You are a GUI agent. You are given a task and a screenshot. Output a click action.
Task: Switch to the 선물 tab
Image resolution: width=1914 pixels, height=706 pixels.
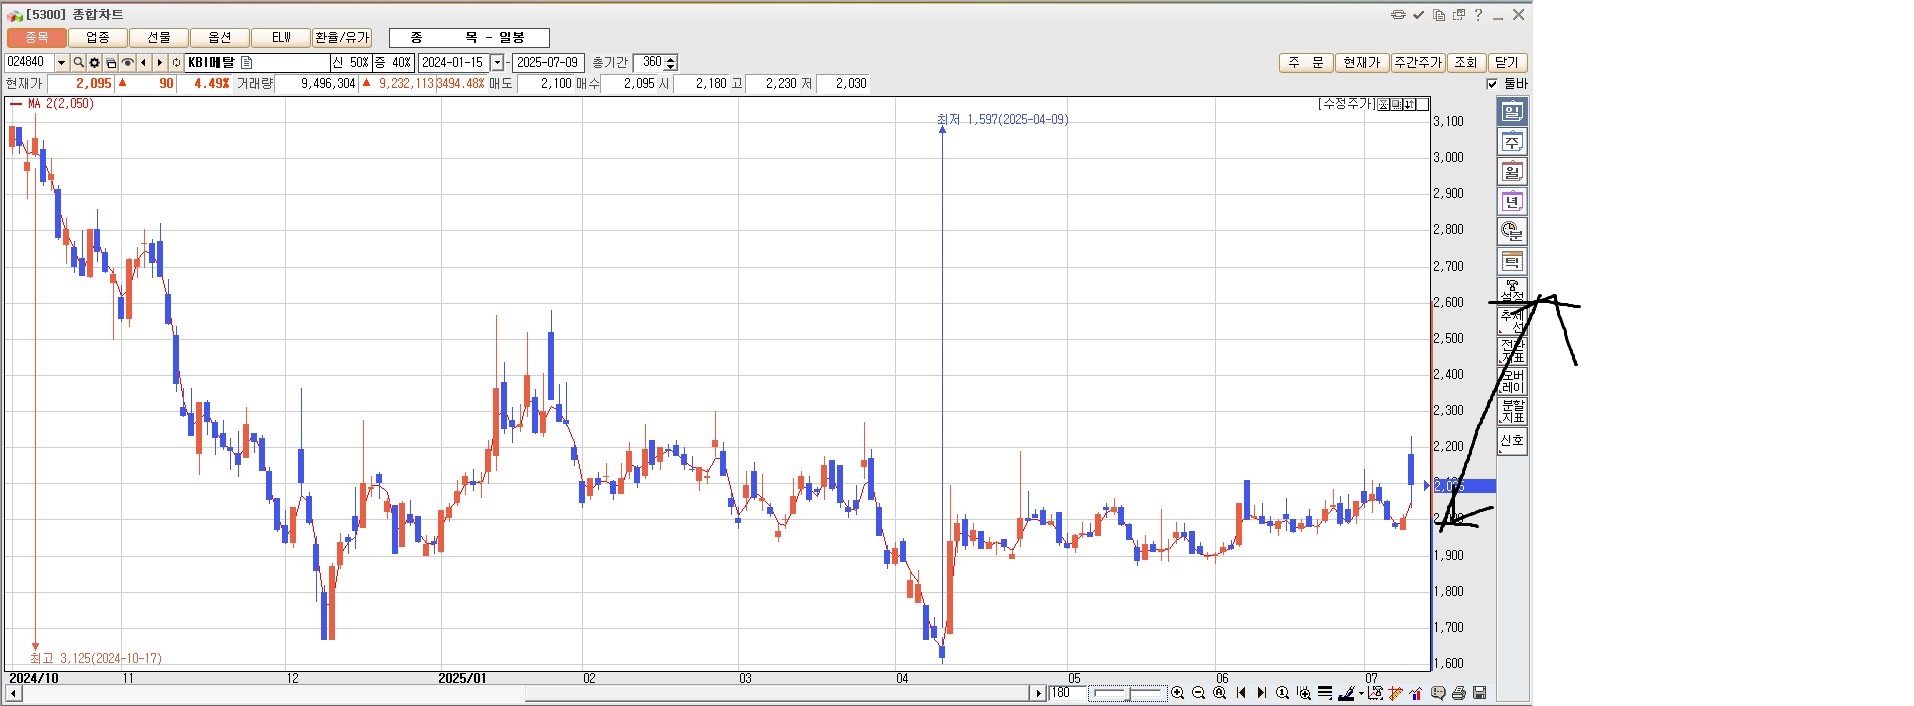point(159,38)
